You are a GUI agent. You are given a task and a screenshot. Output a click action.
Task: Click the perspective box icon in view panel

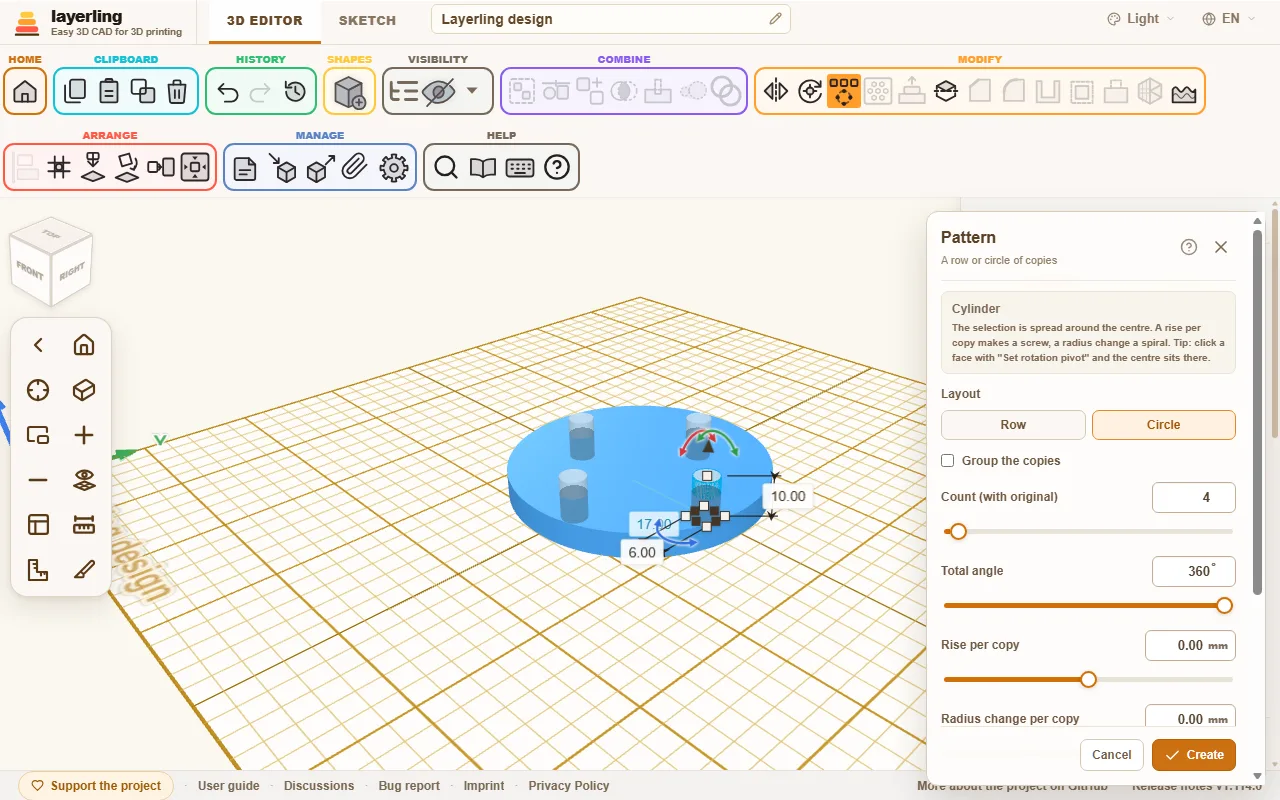[x=84, y=390]
